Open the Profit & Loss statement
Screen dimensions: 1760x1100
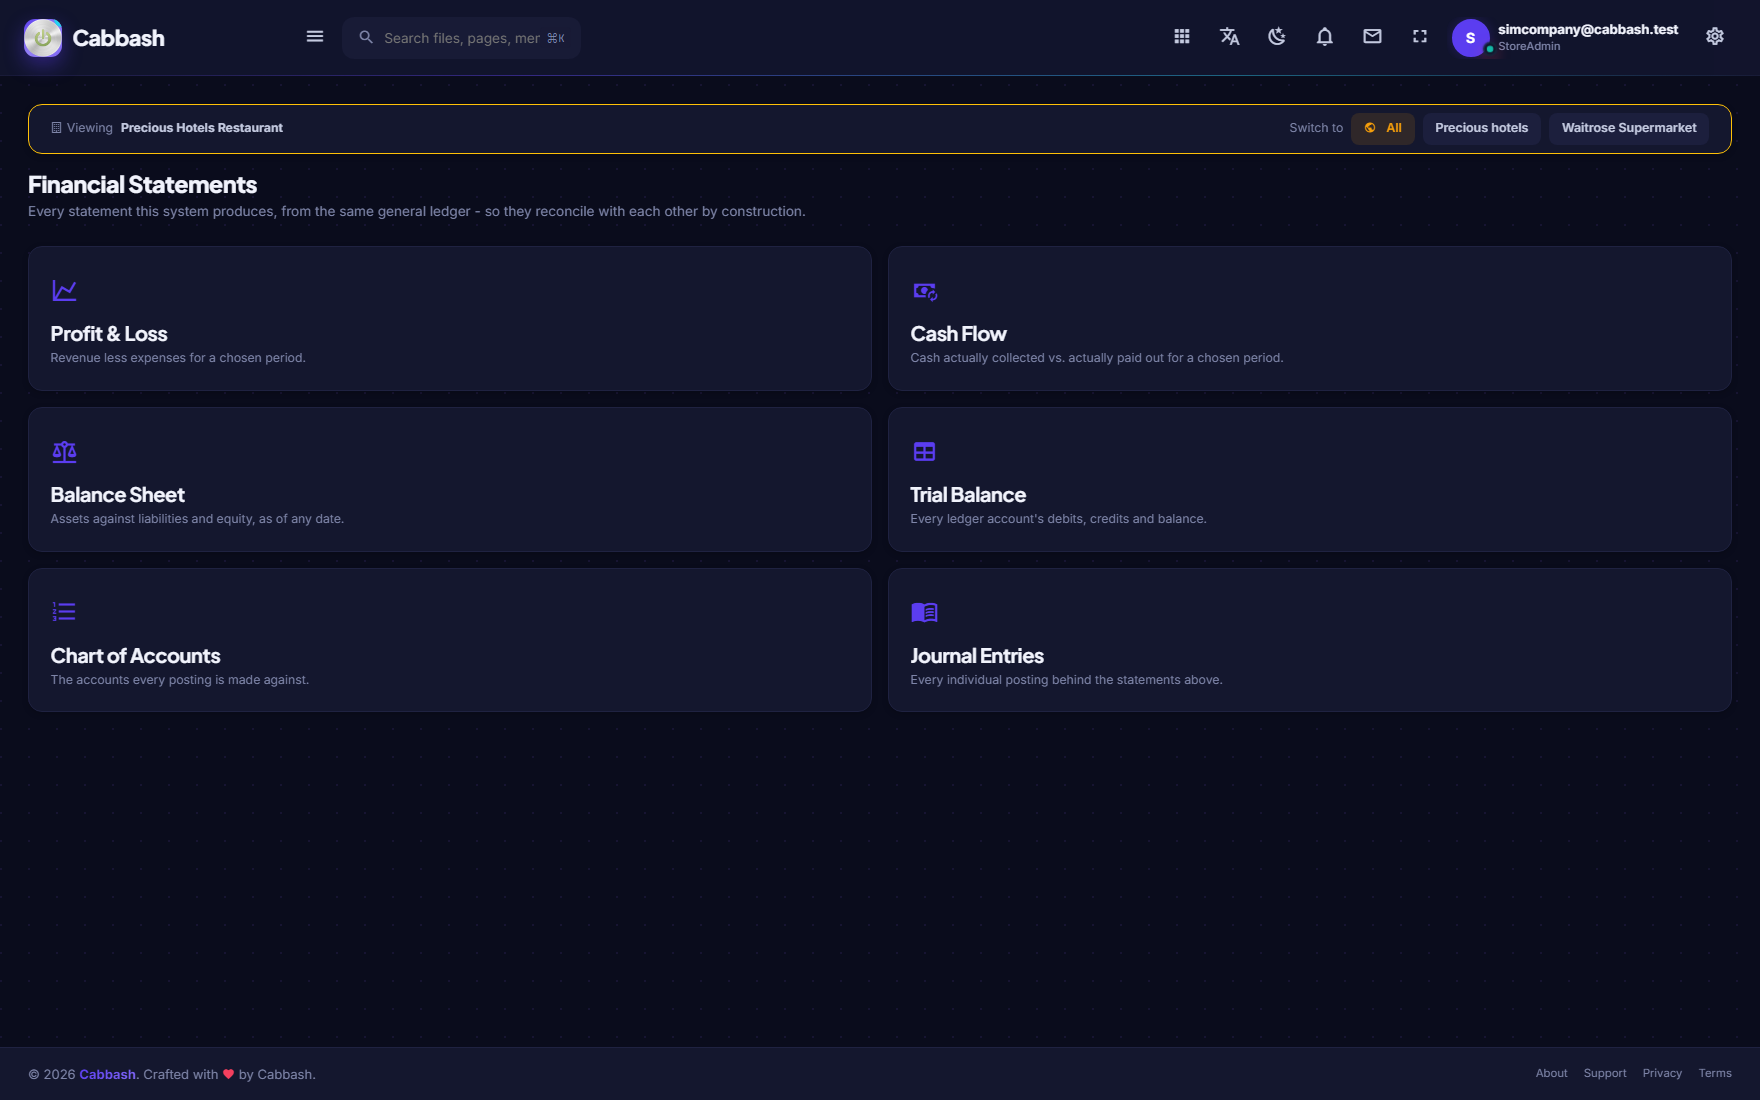[x=450, y=318]
